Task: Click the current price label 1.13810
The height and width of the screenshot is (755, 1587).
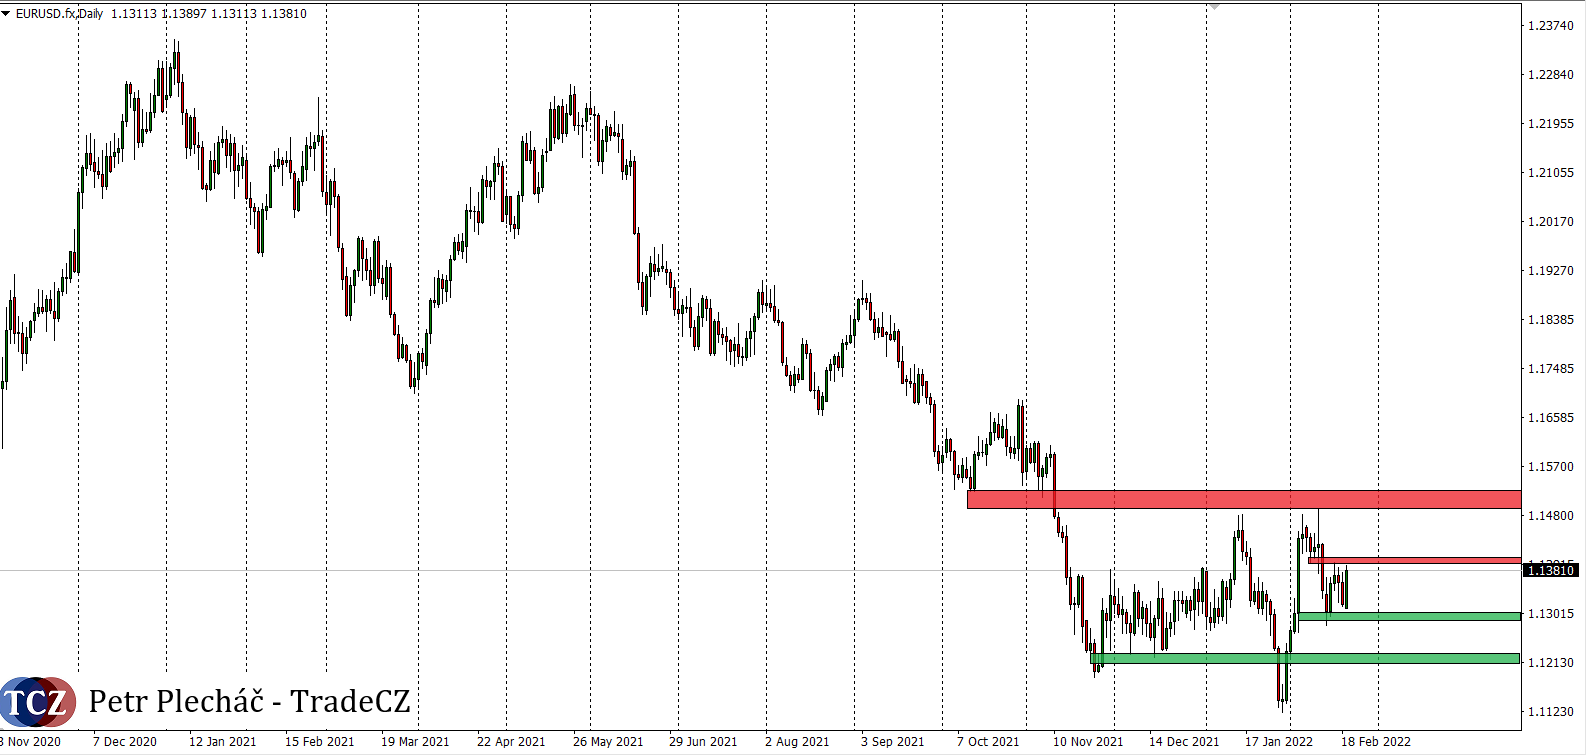Action: pos(1551,570)
